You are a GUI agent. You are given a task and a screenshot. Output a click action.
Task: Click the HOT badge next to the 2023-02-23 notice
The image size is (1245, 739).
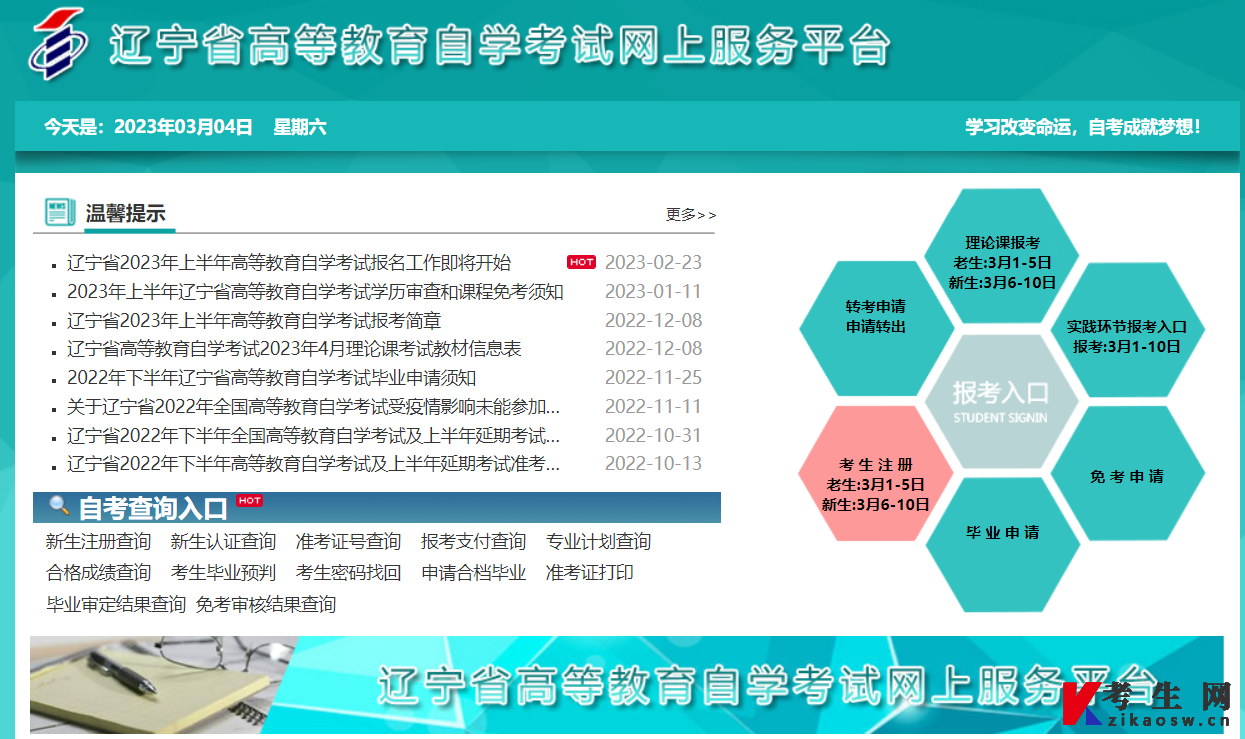tap(581, 262)
